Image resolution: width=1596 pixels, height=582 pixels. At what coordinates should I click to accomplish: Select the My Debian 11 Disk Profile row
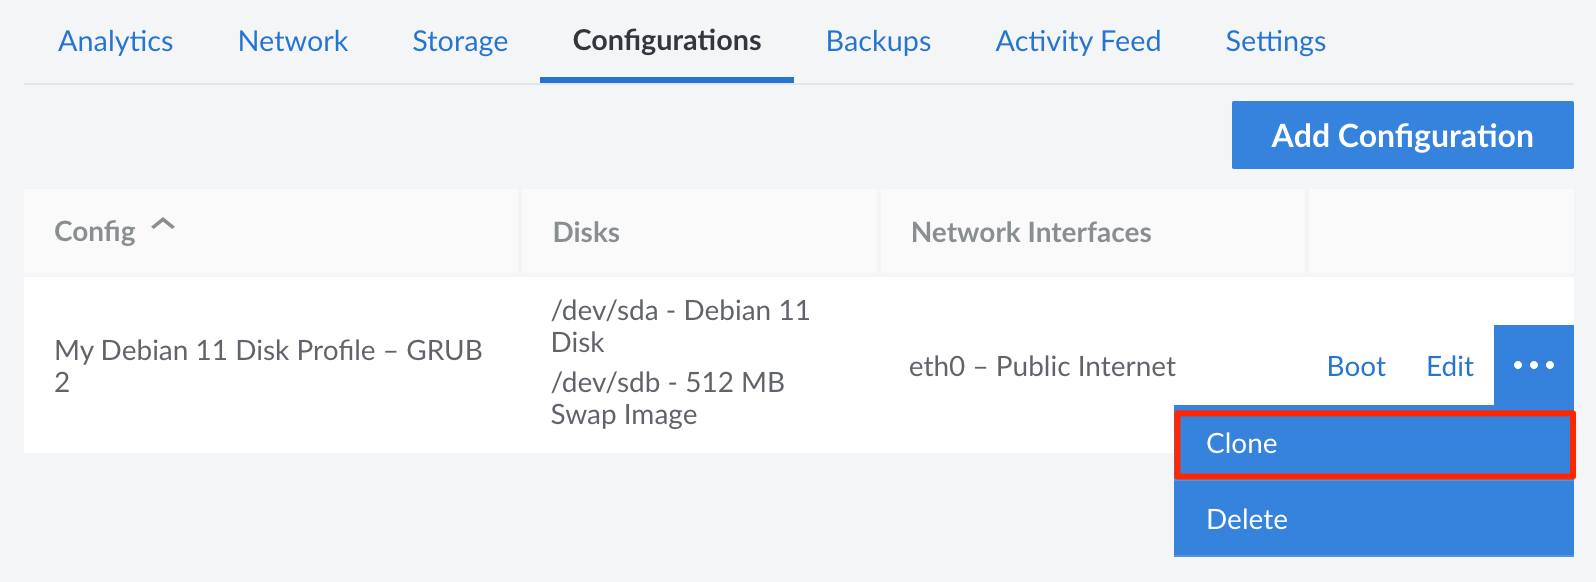pos(268,366)
